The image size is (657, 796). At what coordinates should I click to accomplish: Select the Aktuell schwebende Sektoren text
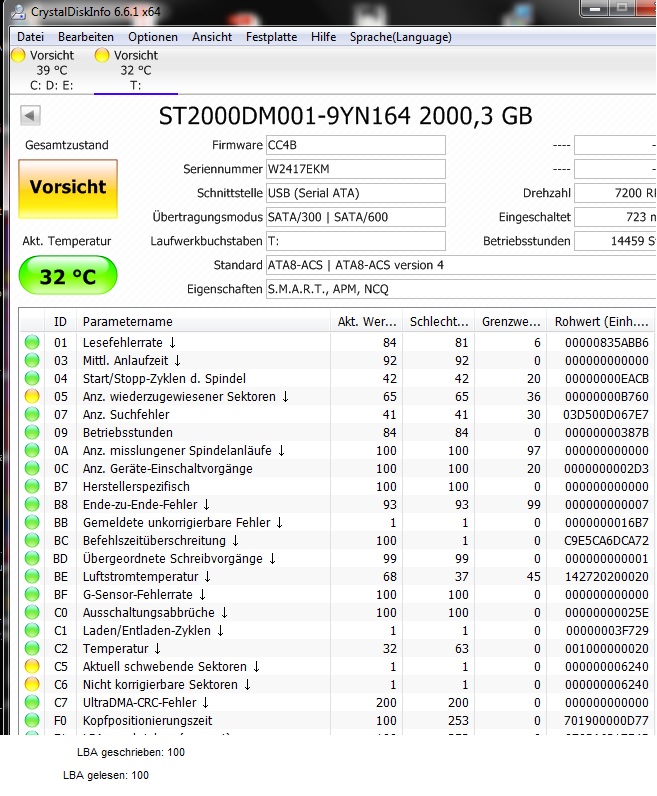pos(171,667)
